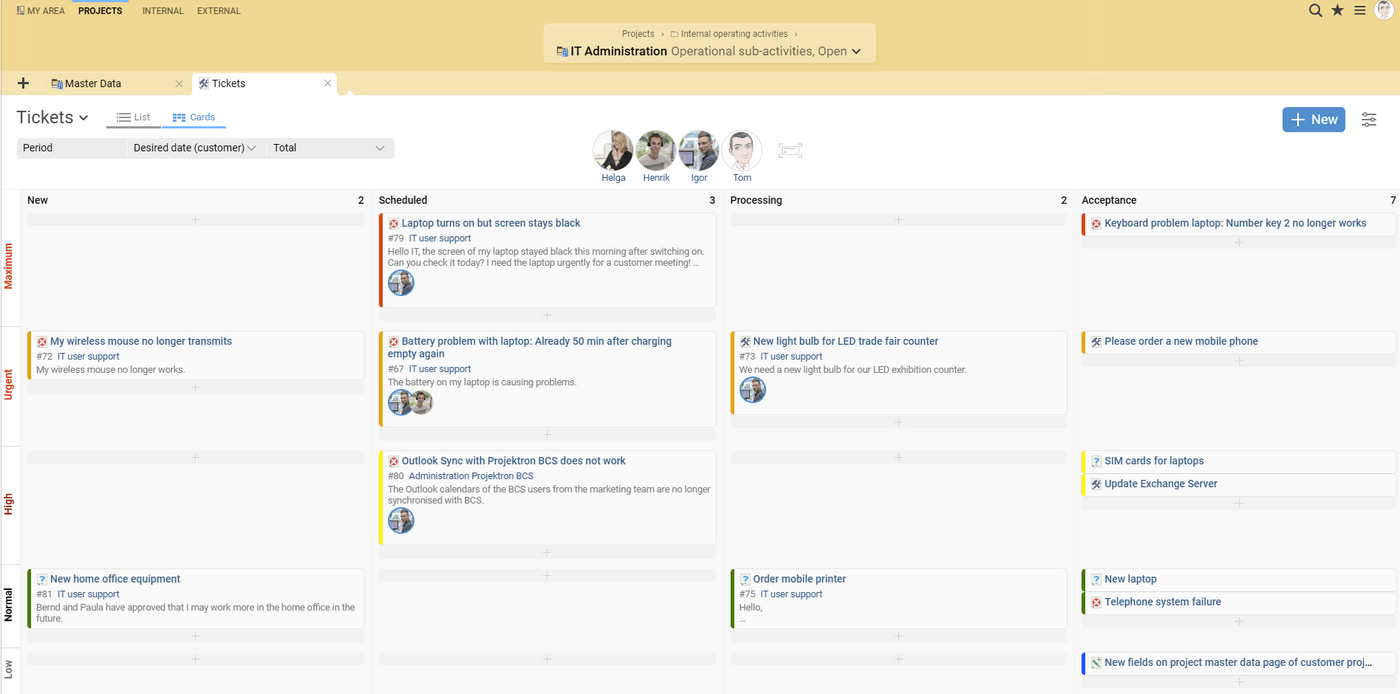Click tools icon on Update Exchange Server
The width and height of the screenshot is (1400, 694).
point(1096,484)
